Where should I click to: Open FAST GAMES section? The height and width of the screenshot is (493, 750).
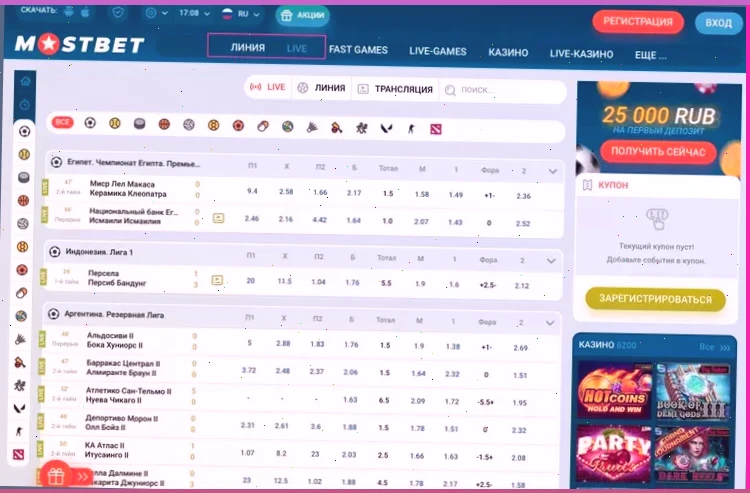(x=358, y=50)
